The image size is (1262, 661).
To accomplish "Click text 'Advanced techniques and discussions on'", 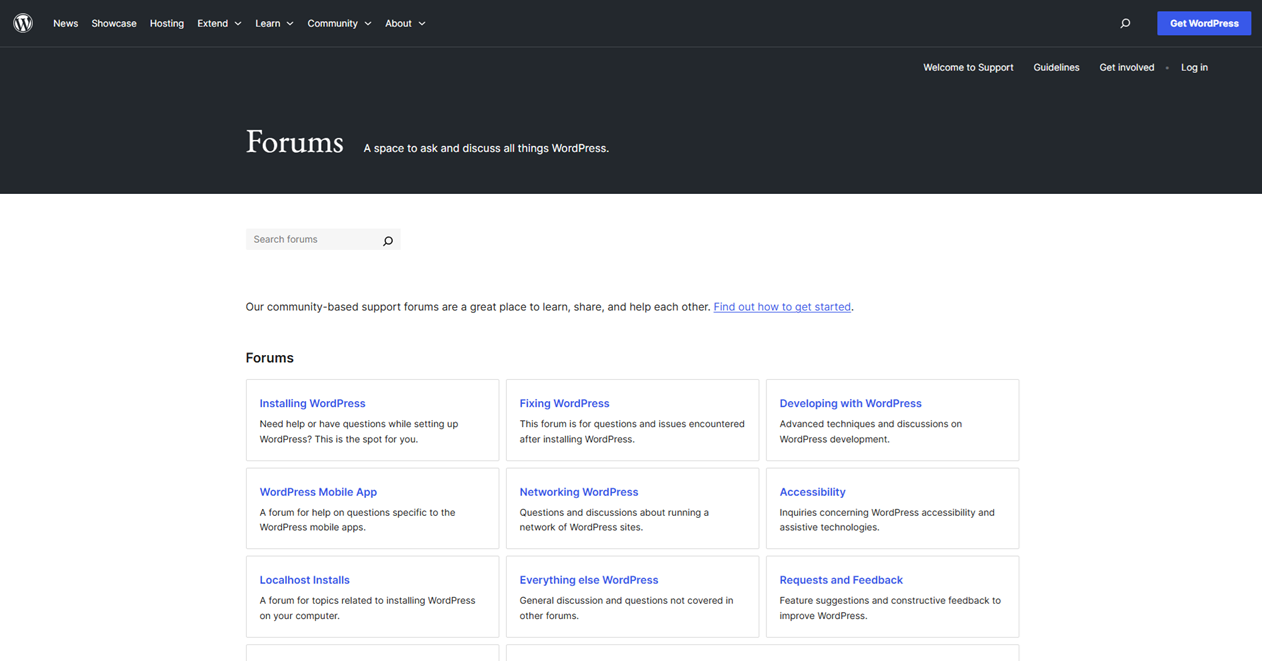I will (870, 424).
